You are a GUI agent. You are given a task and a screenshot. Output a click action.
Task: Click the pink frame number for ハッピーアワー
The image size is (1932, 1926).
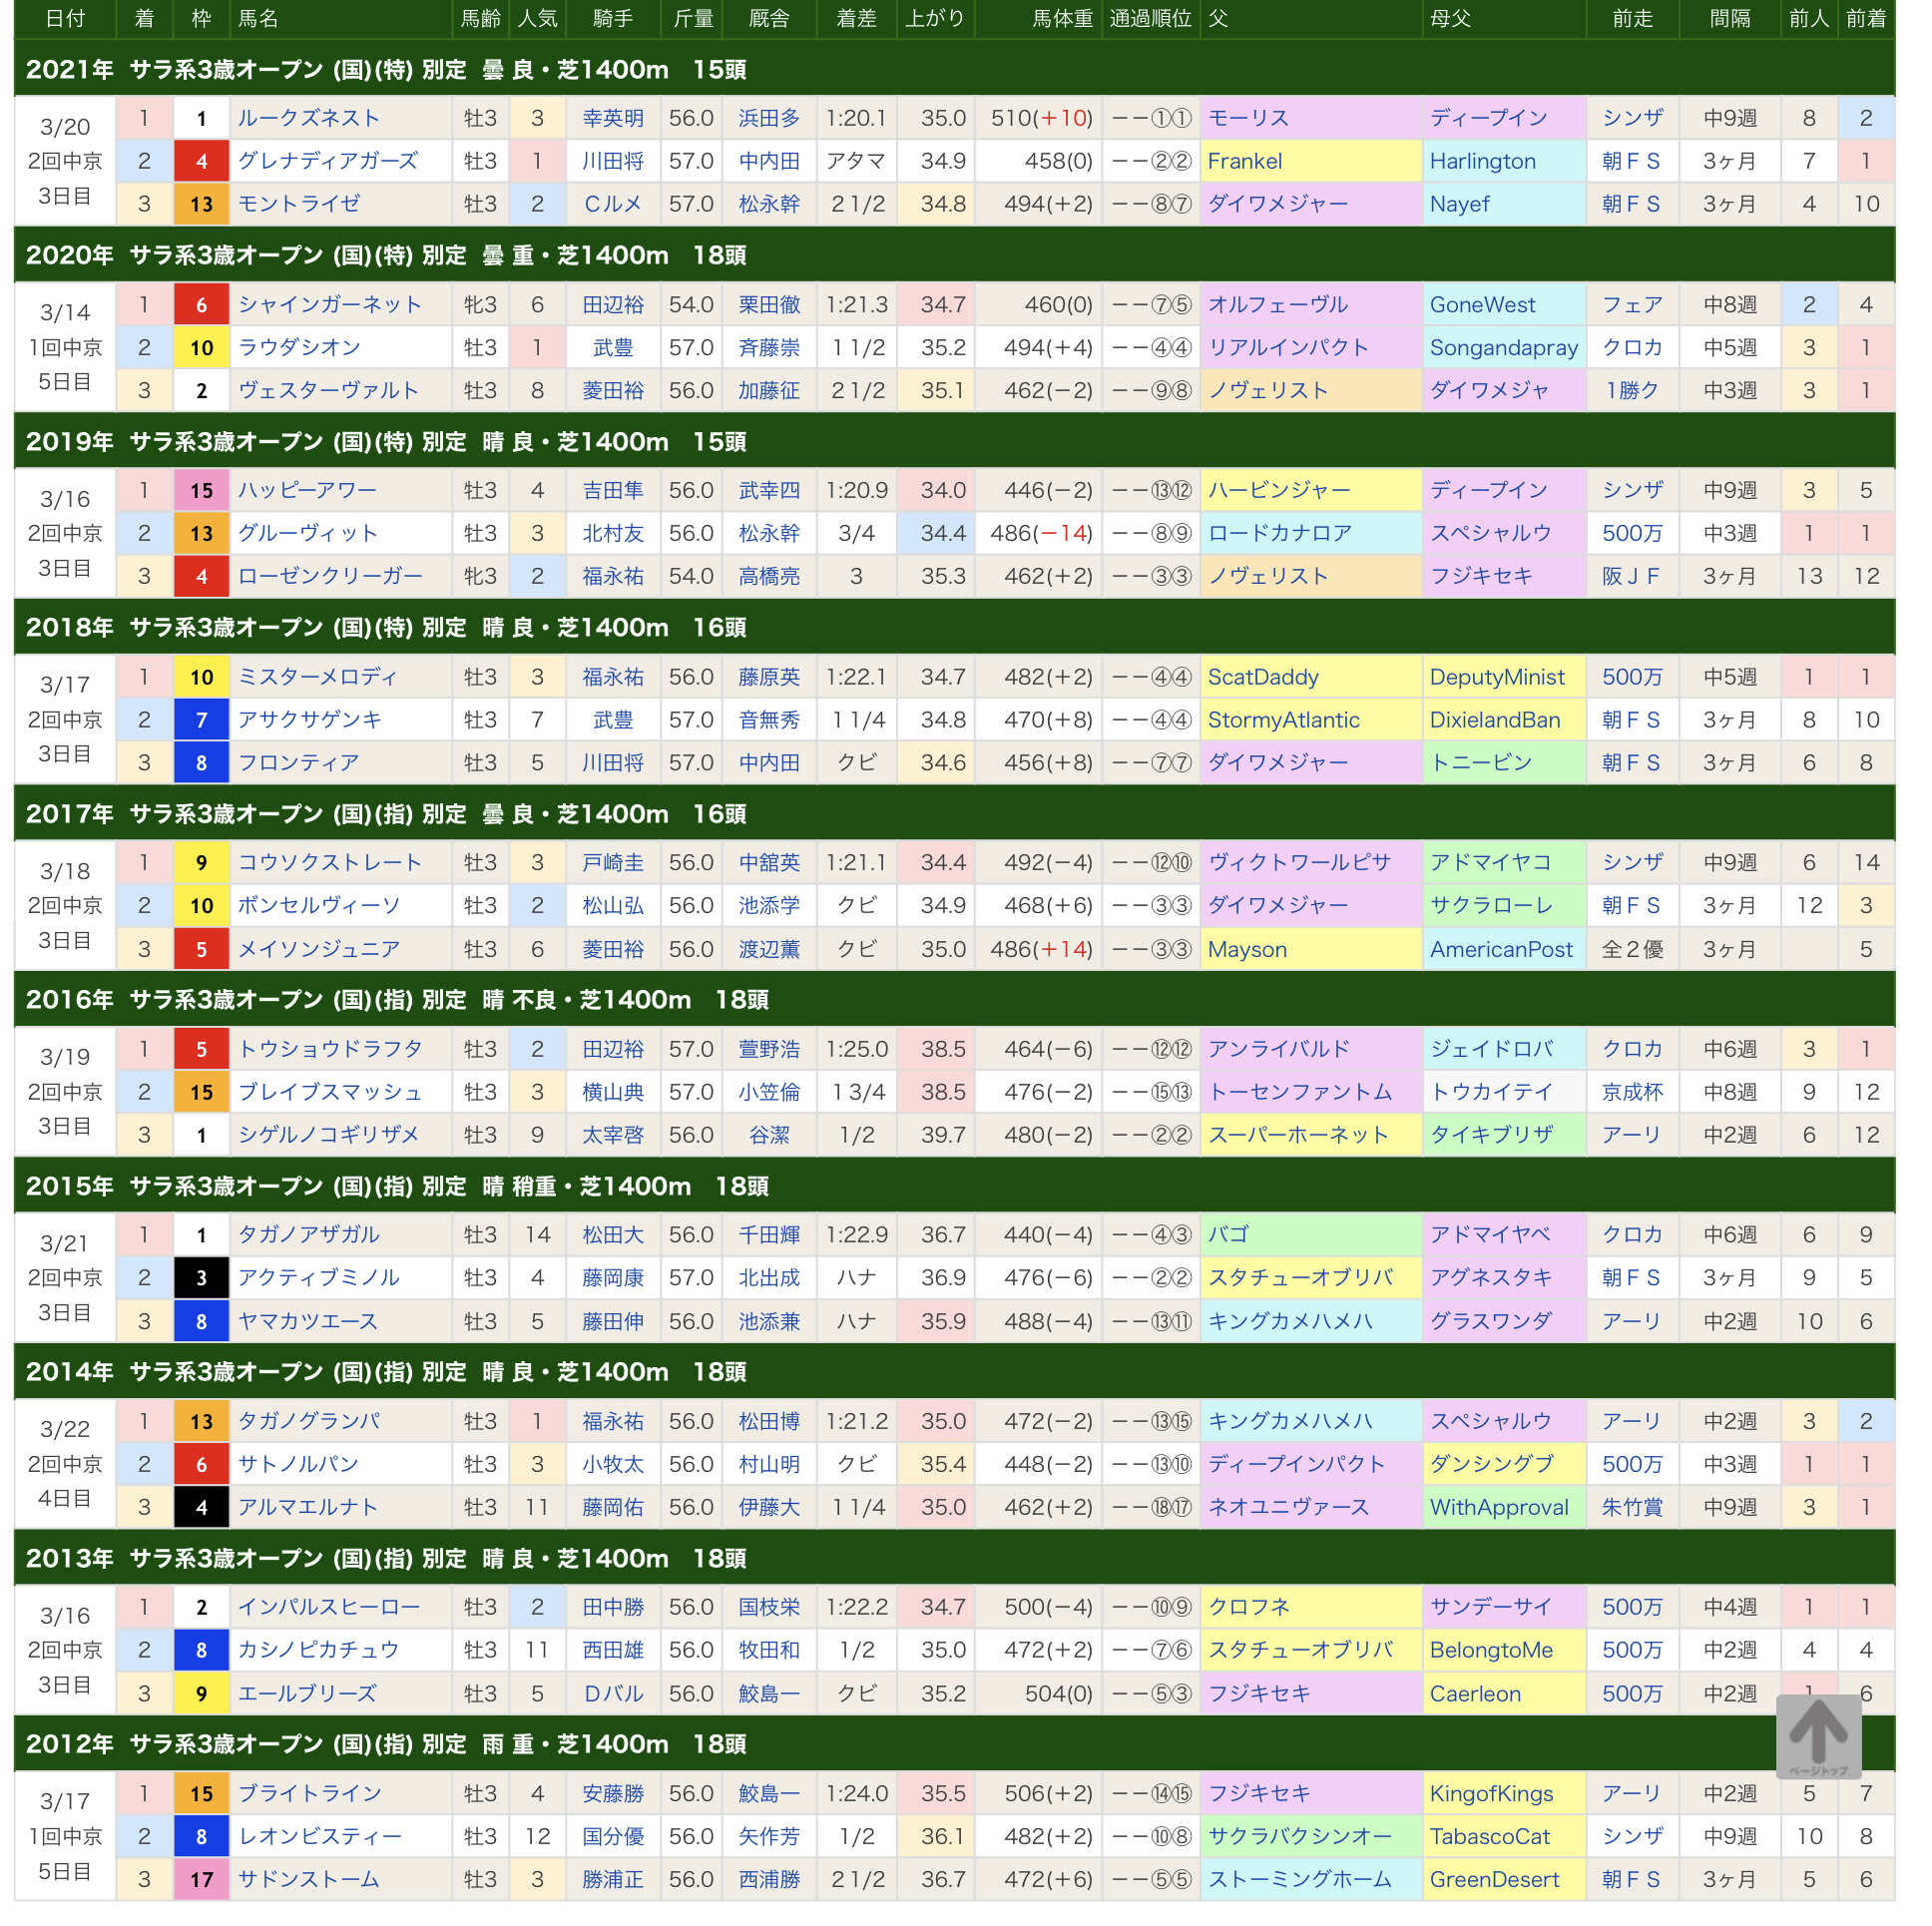201,491
